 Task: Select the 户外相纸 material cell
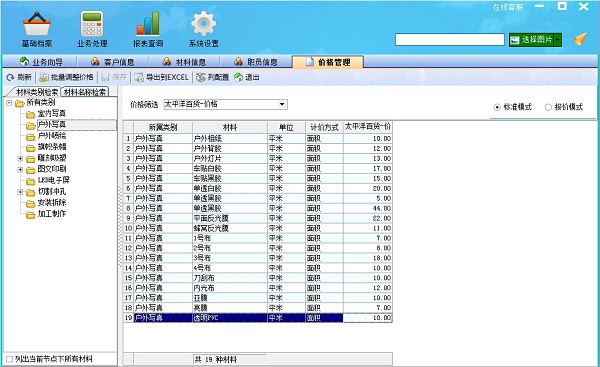230,139
